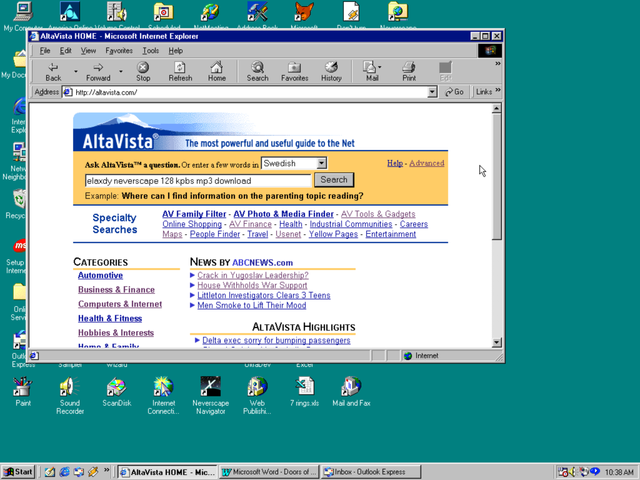Open the Yellow Pages link

(x=333, y=234)
